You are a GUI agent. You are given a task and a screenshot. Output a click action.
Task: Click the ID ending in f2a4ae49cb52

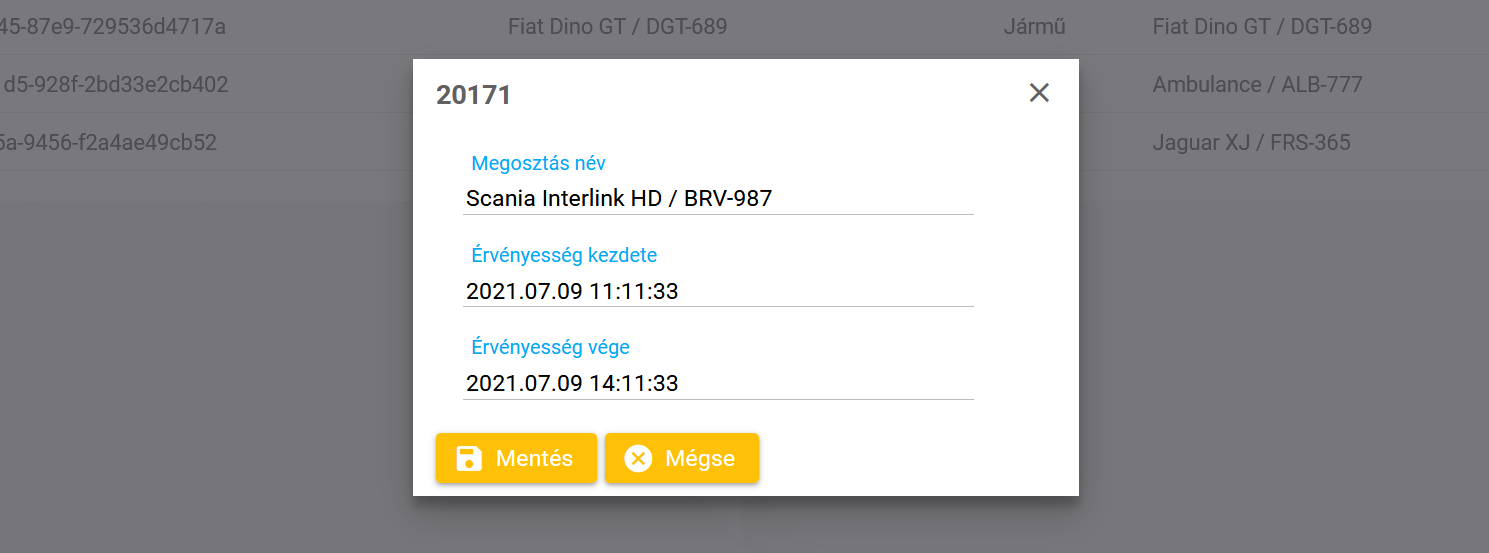click(108, 143)
